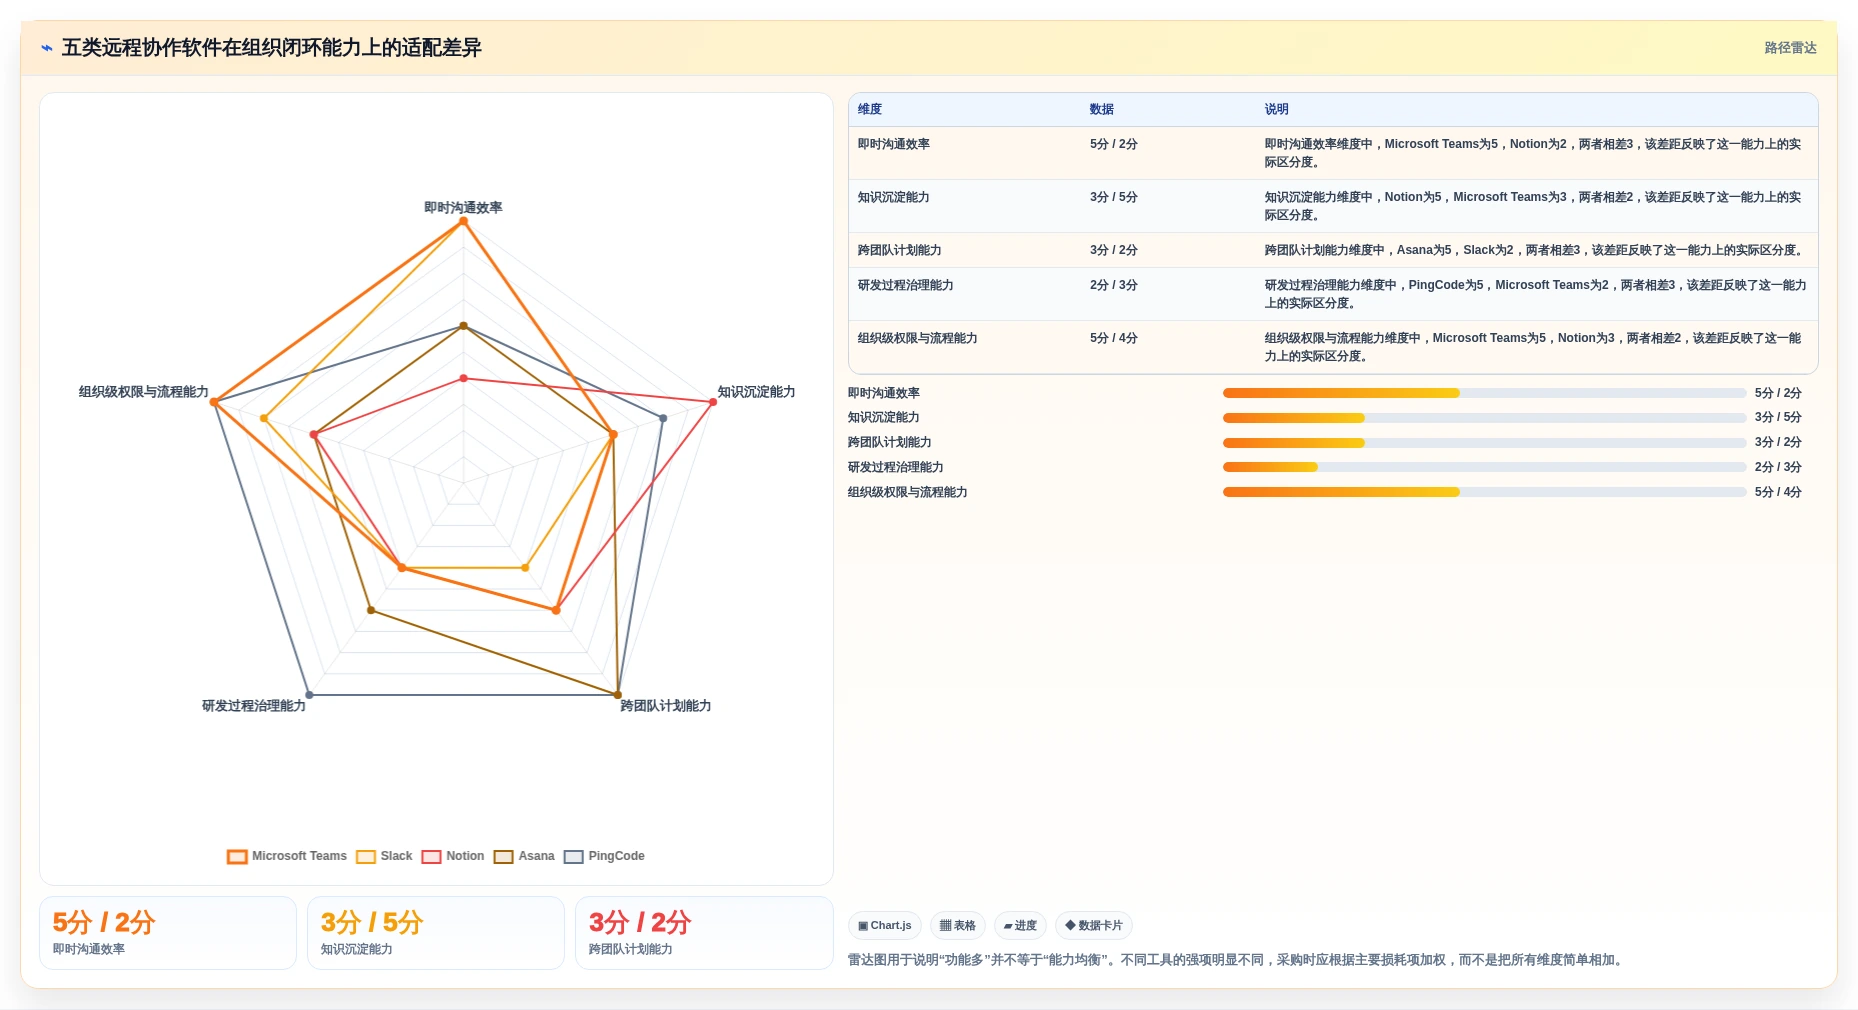Open the 5分 / 2分 即时沟通效率 data card
Image resolution: width=1858 pixels, height=1010 pixels.
(168, 933)
